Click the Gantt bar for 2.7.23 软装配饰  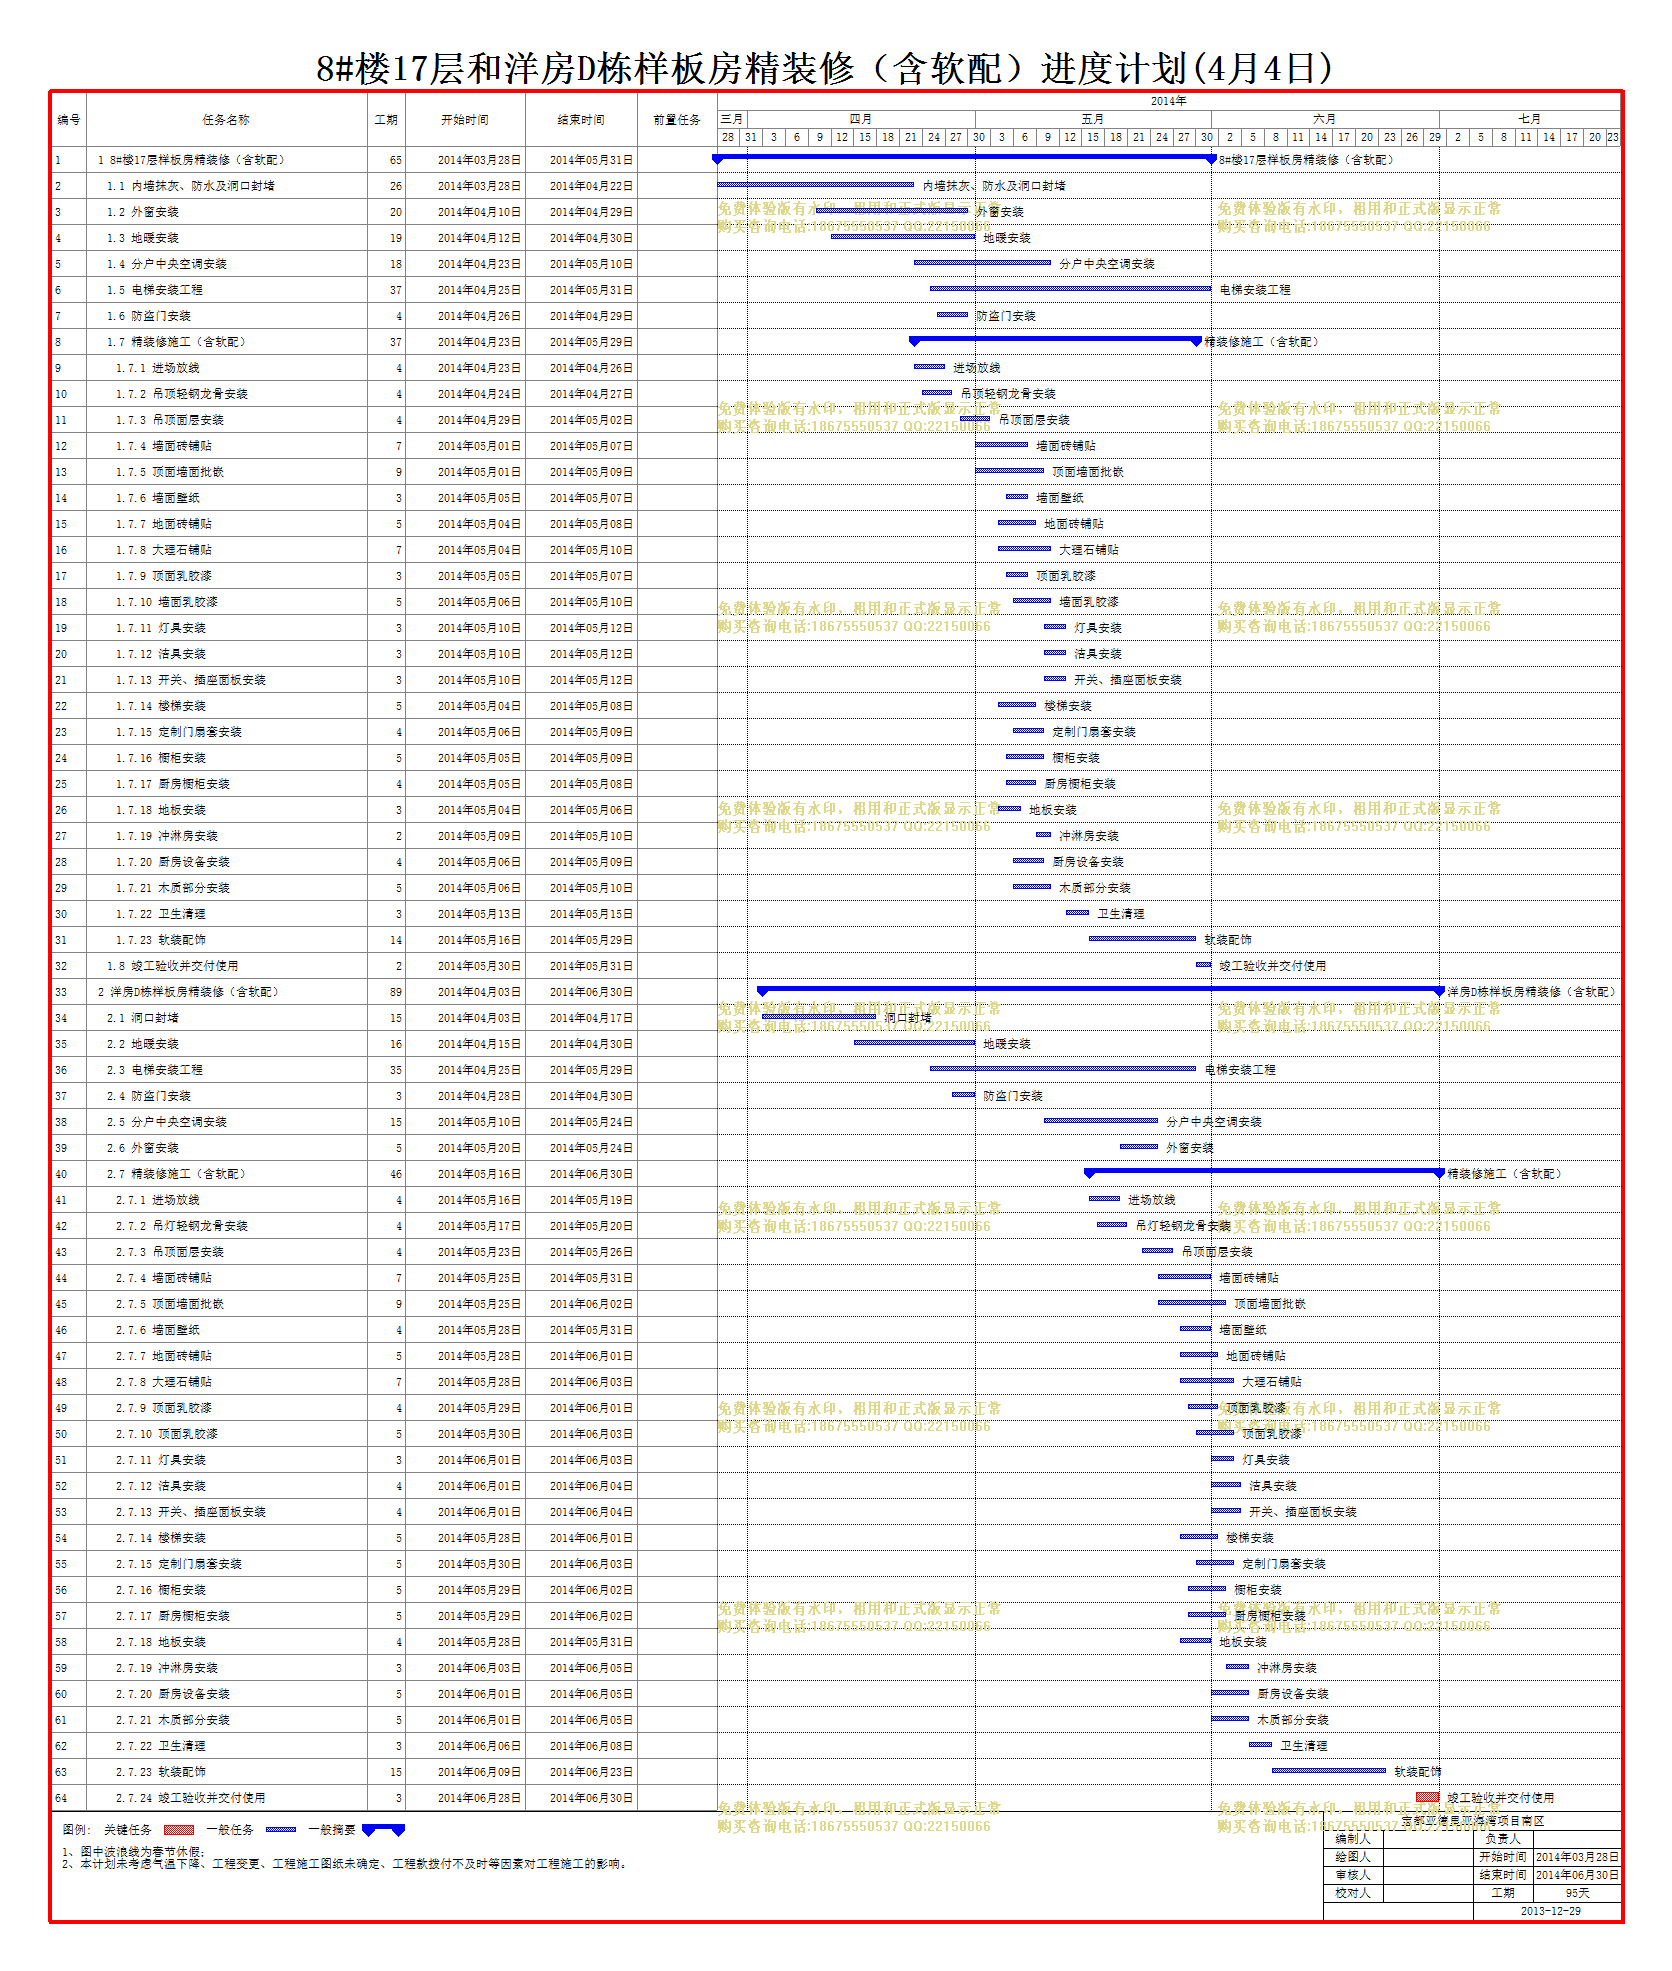click(1329, 1770)
